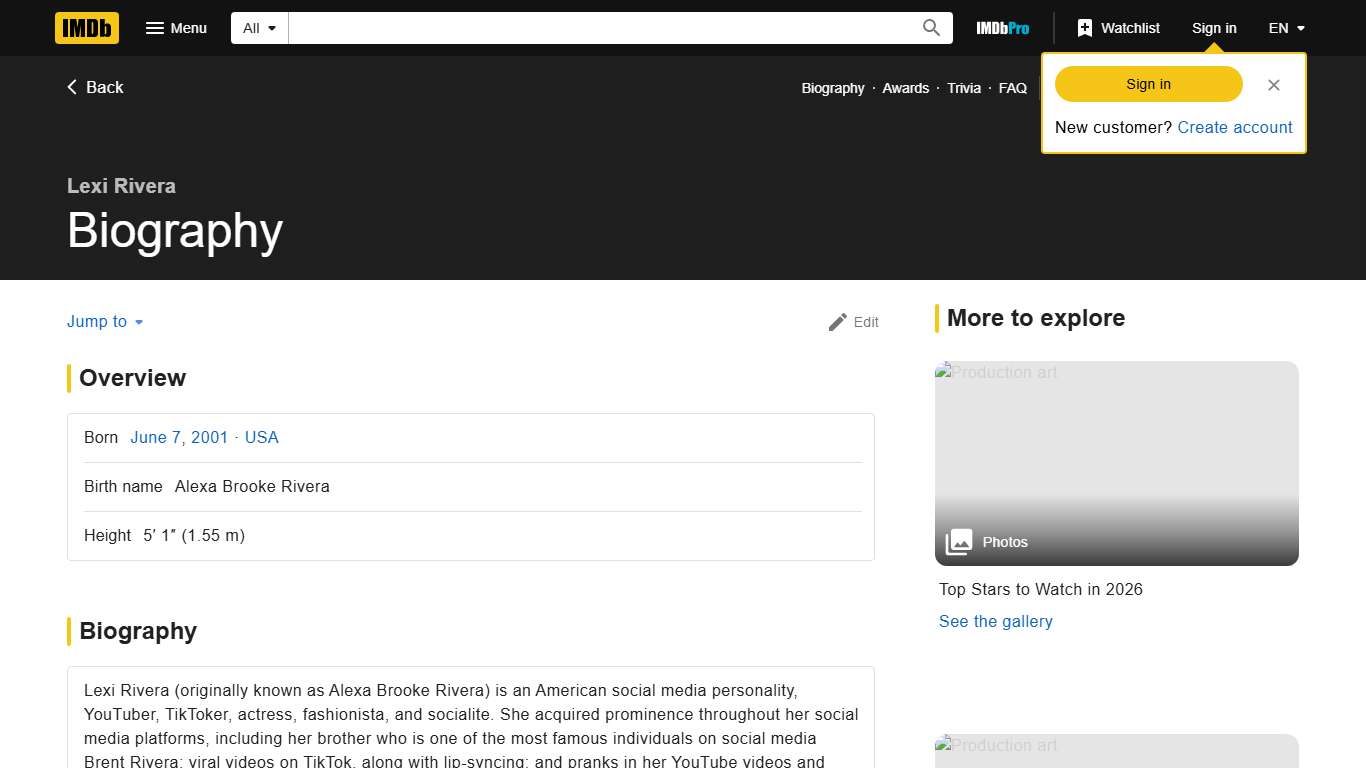Screen dimensions: 1366x768
Task: Click the search magnifying glass icon
Action: pyautogui.click(x=930, y=28)
